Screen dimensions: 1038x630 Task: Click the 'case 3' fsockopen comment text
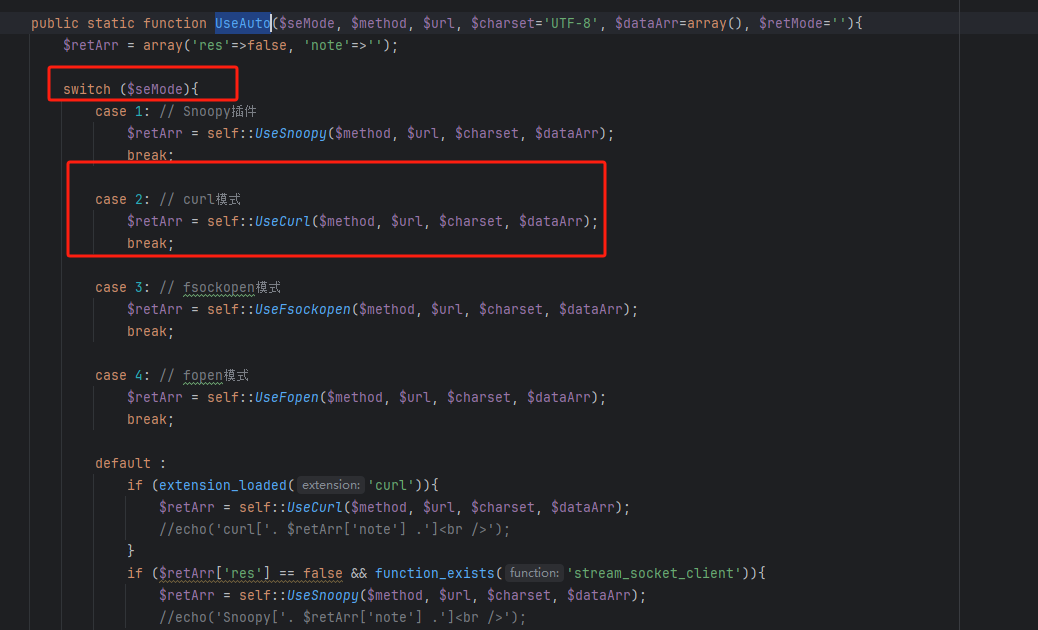219,287
